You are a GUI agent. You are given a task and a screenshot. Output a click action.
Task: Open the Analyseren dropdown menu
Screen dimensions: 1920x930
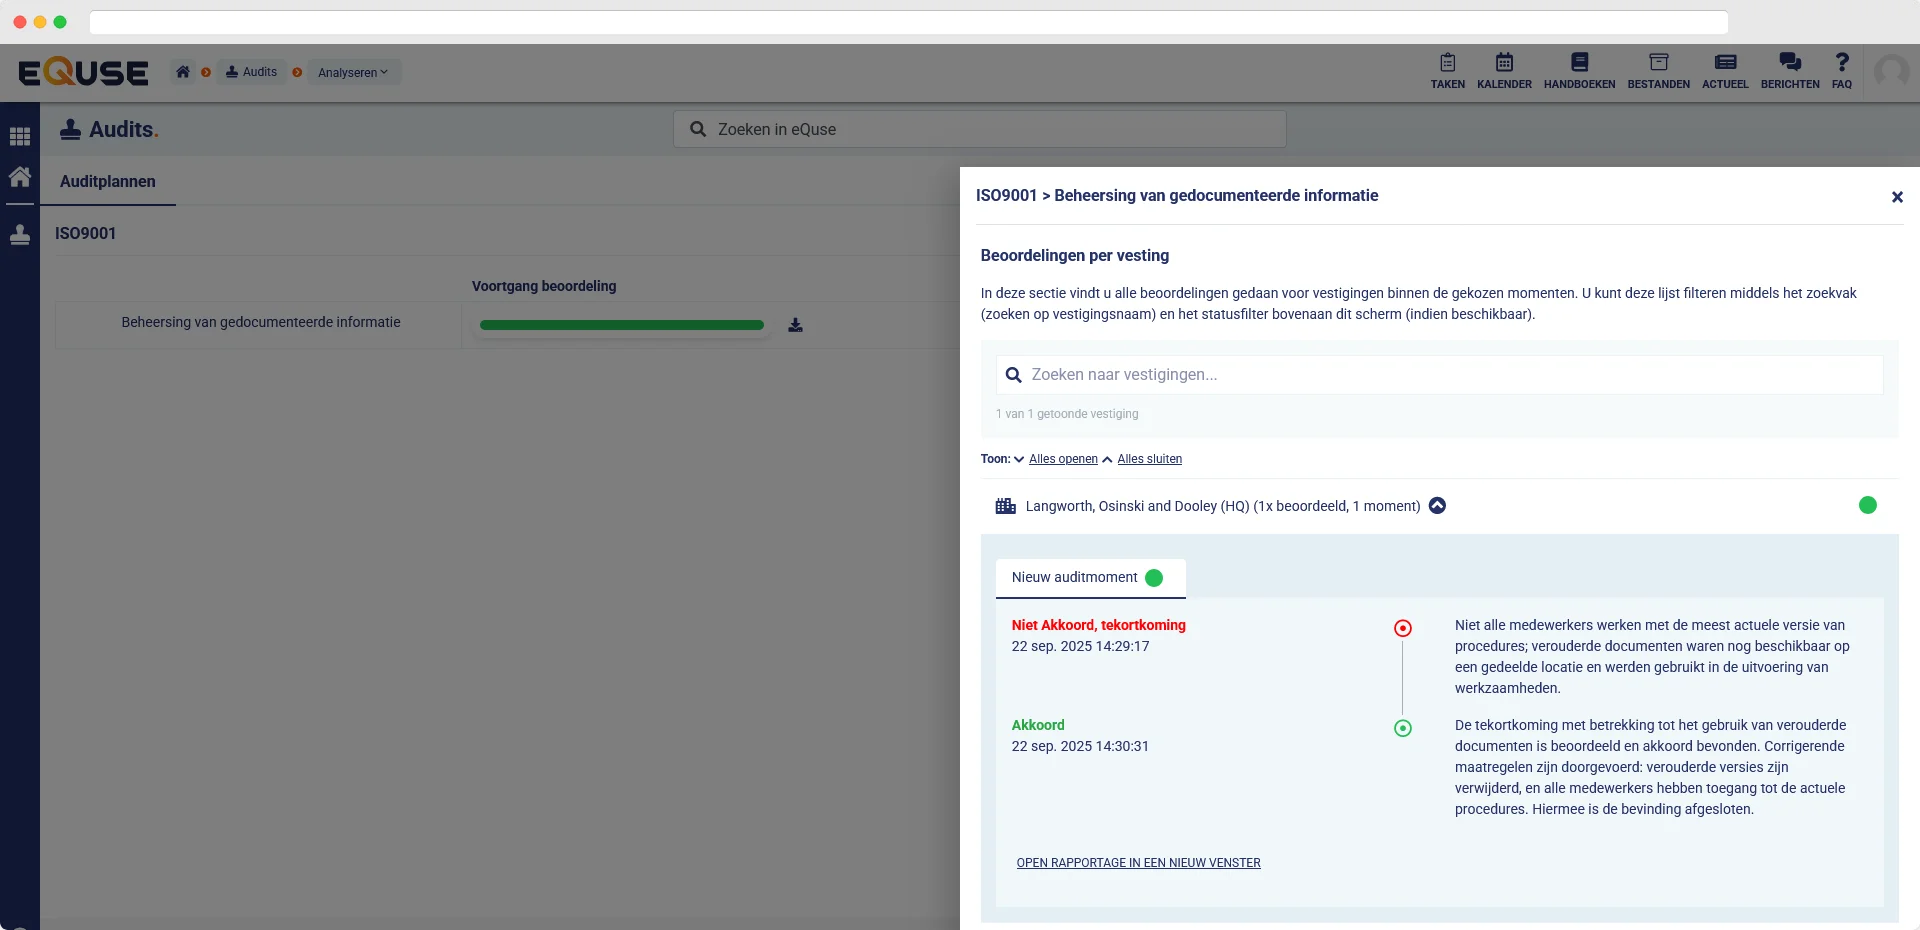coord(353,72)
